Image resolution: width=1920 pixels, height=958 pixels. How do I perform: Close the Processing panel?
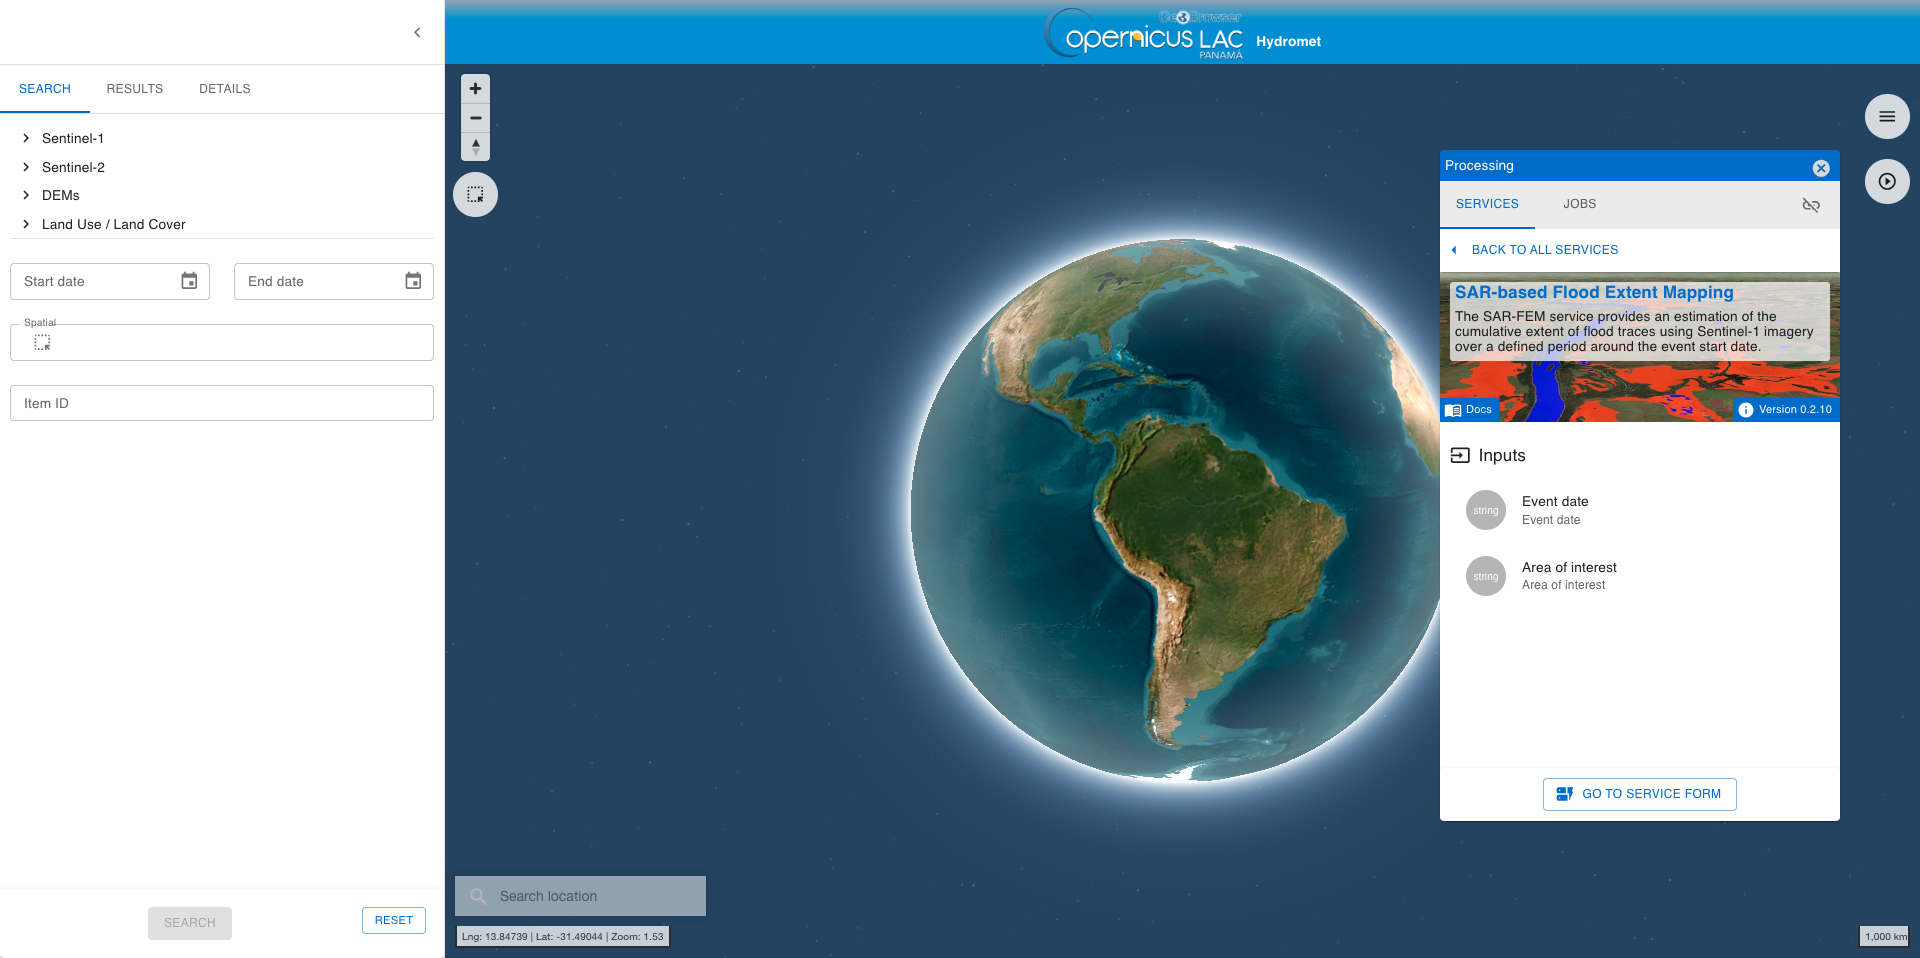point(1820,168)
